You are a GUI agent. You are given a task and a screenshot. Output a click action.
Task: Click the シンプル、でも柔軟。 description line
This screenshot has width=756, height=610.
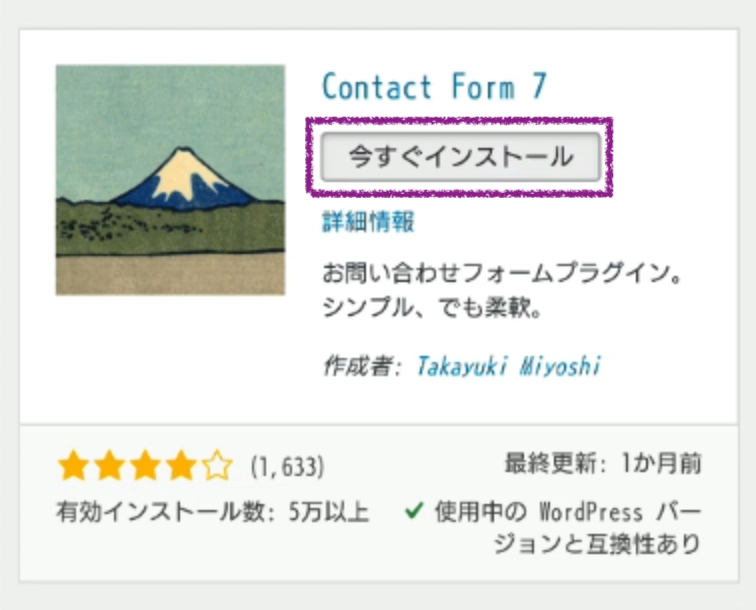click(x=432, y=309)
